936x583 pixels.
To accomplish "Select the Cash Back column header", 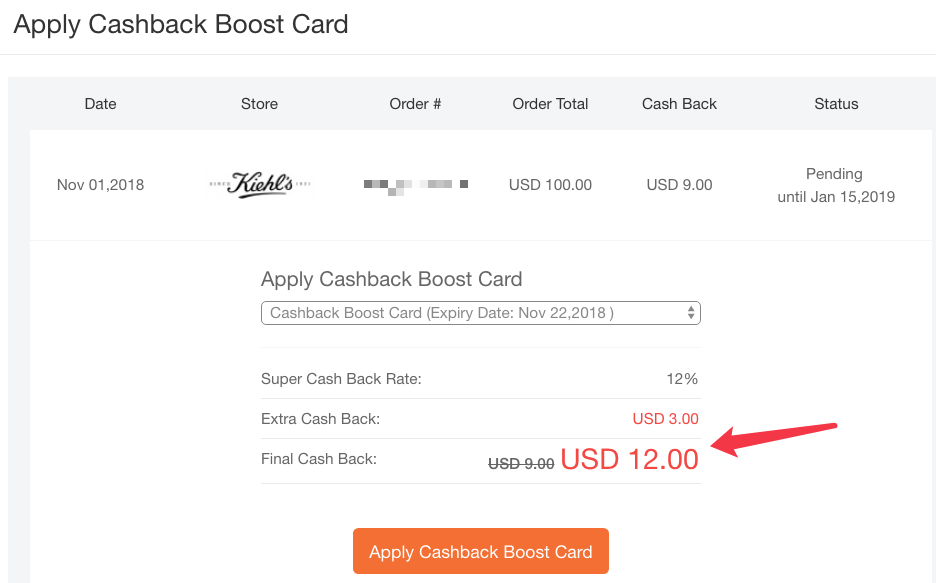I will click(679, 104).
